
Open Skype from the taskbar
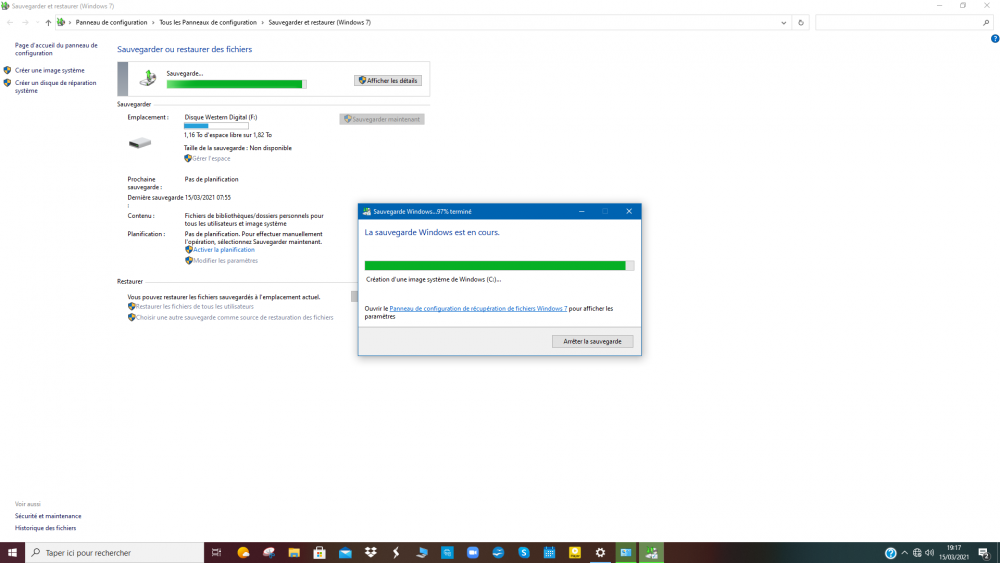point(524,553)
